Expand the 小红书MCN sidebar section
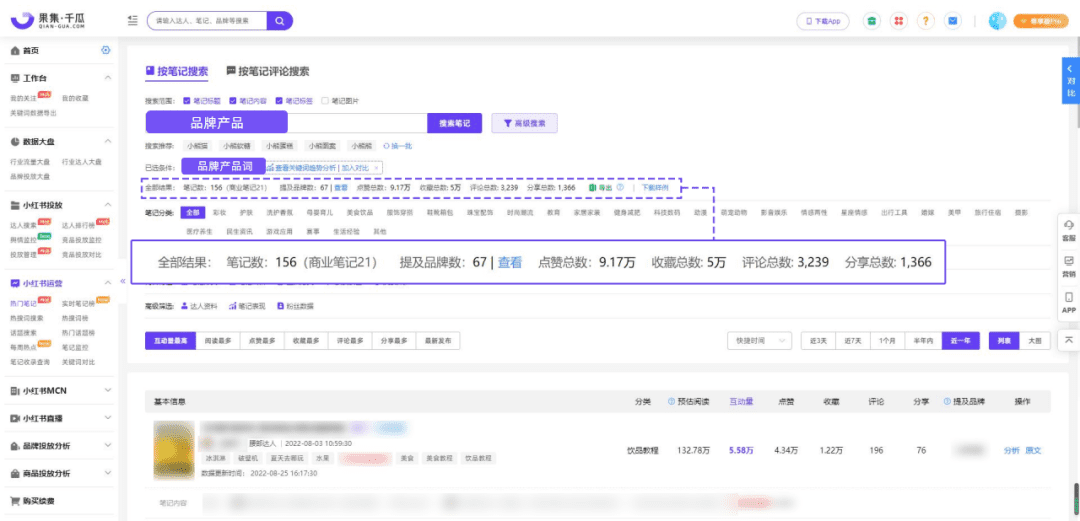1080x521 pixels. pyautogui.click(x=107, y=391)
